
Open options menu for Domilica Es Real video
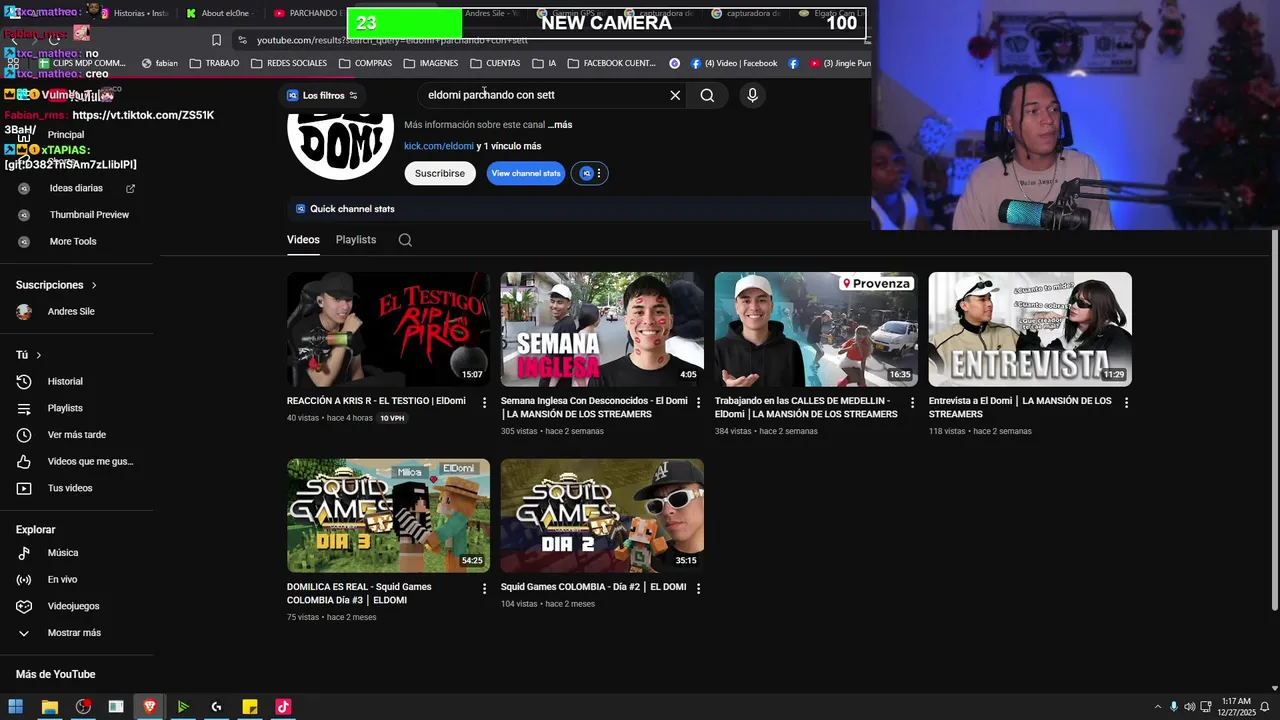[484, 588]
